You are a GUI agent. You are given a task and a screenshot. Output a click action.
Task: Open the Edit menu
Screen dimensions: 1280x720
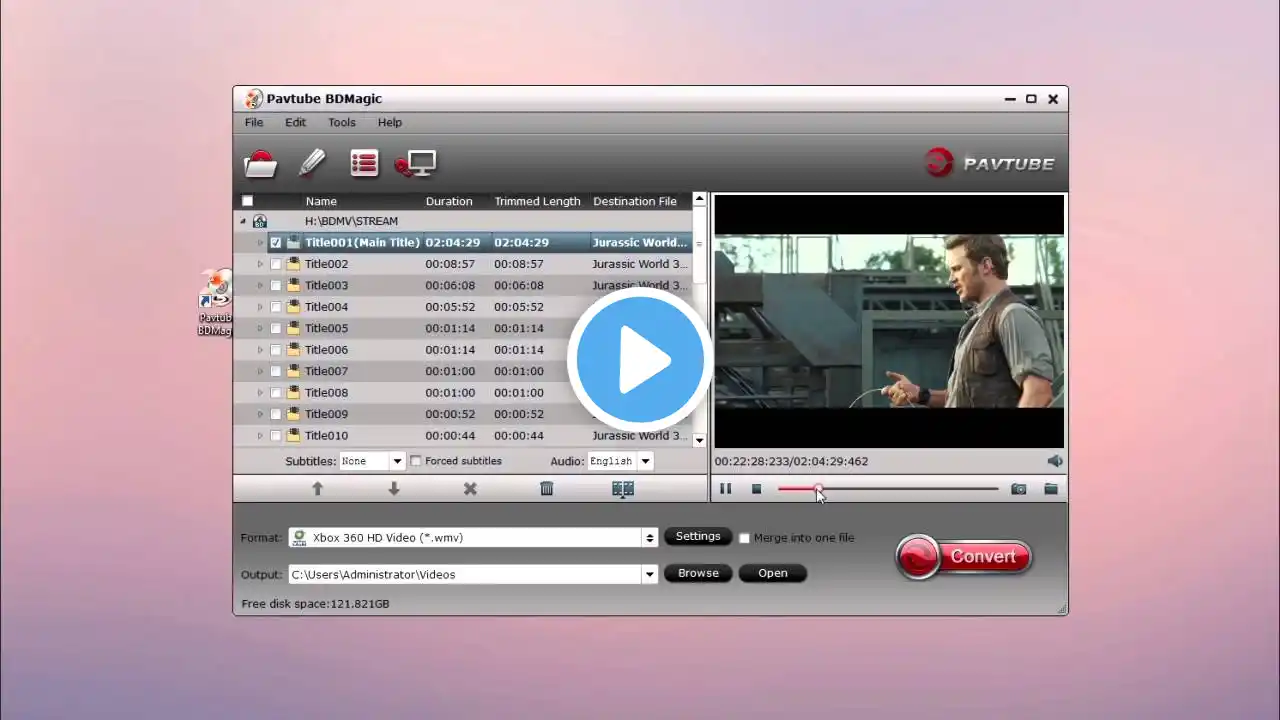[295, 122]
